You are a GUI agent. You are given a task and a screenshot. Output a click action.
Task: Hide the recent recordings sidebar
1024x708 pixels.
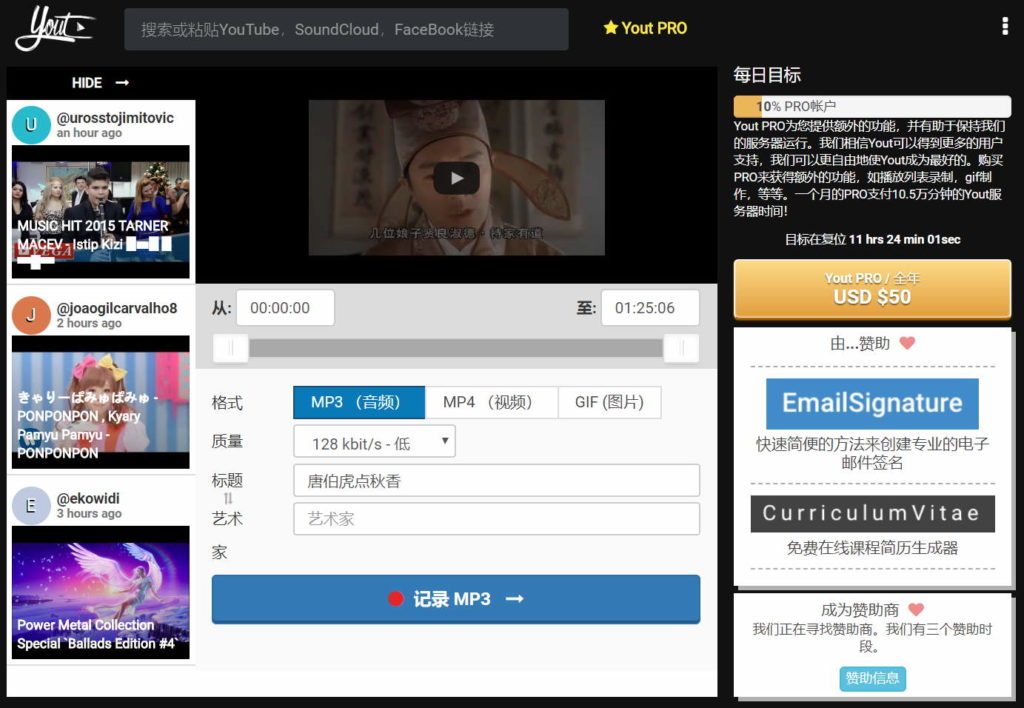100,83
